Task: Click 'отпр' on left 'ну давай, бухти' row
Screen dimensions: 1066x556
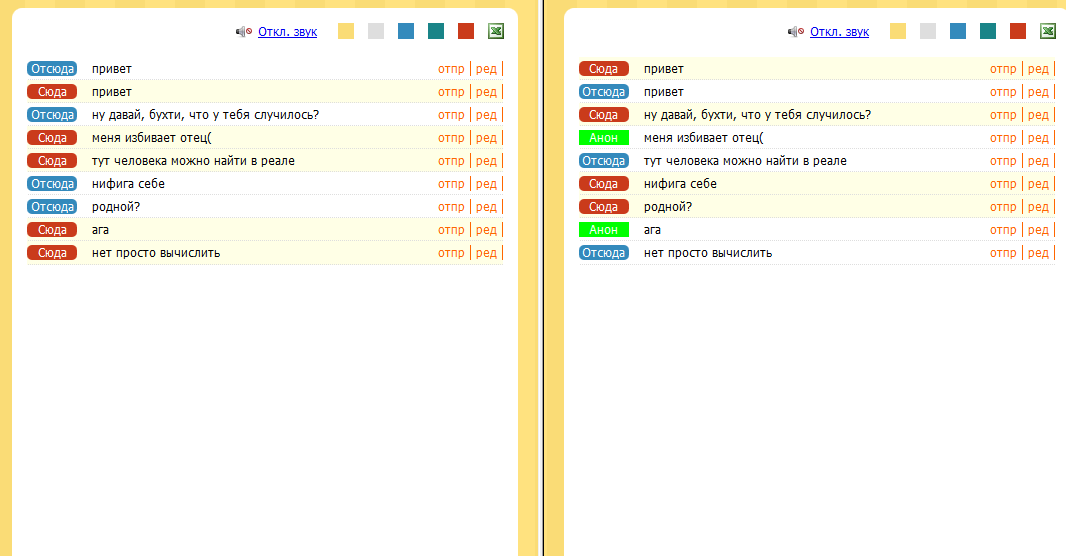Action: tap(451, 115)
